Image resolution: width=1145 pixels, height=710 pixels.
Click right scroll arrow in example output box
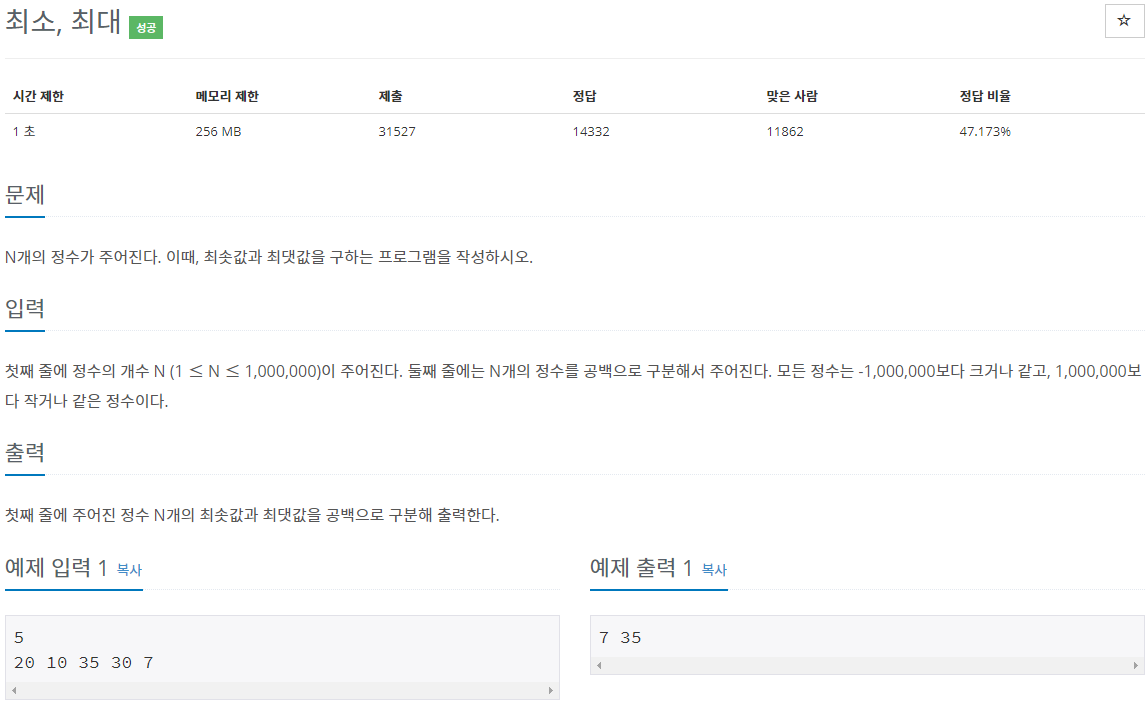point(1136,665)
